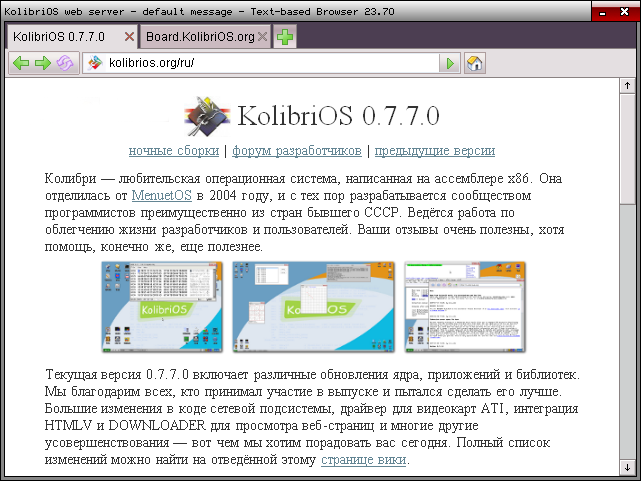Go back with the green left arrow
Viewport: 641px width, 481px height.
tap(20, 63)
